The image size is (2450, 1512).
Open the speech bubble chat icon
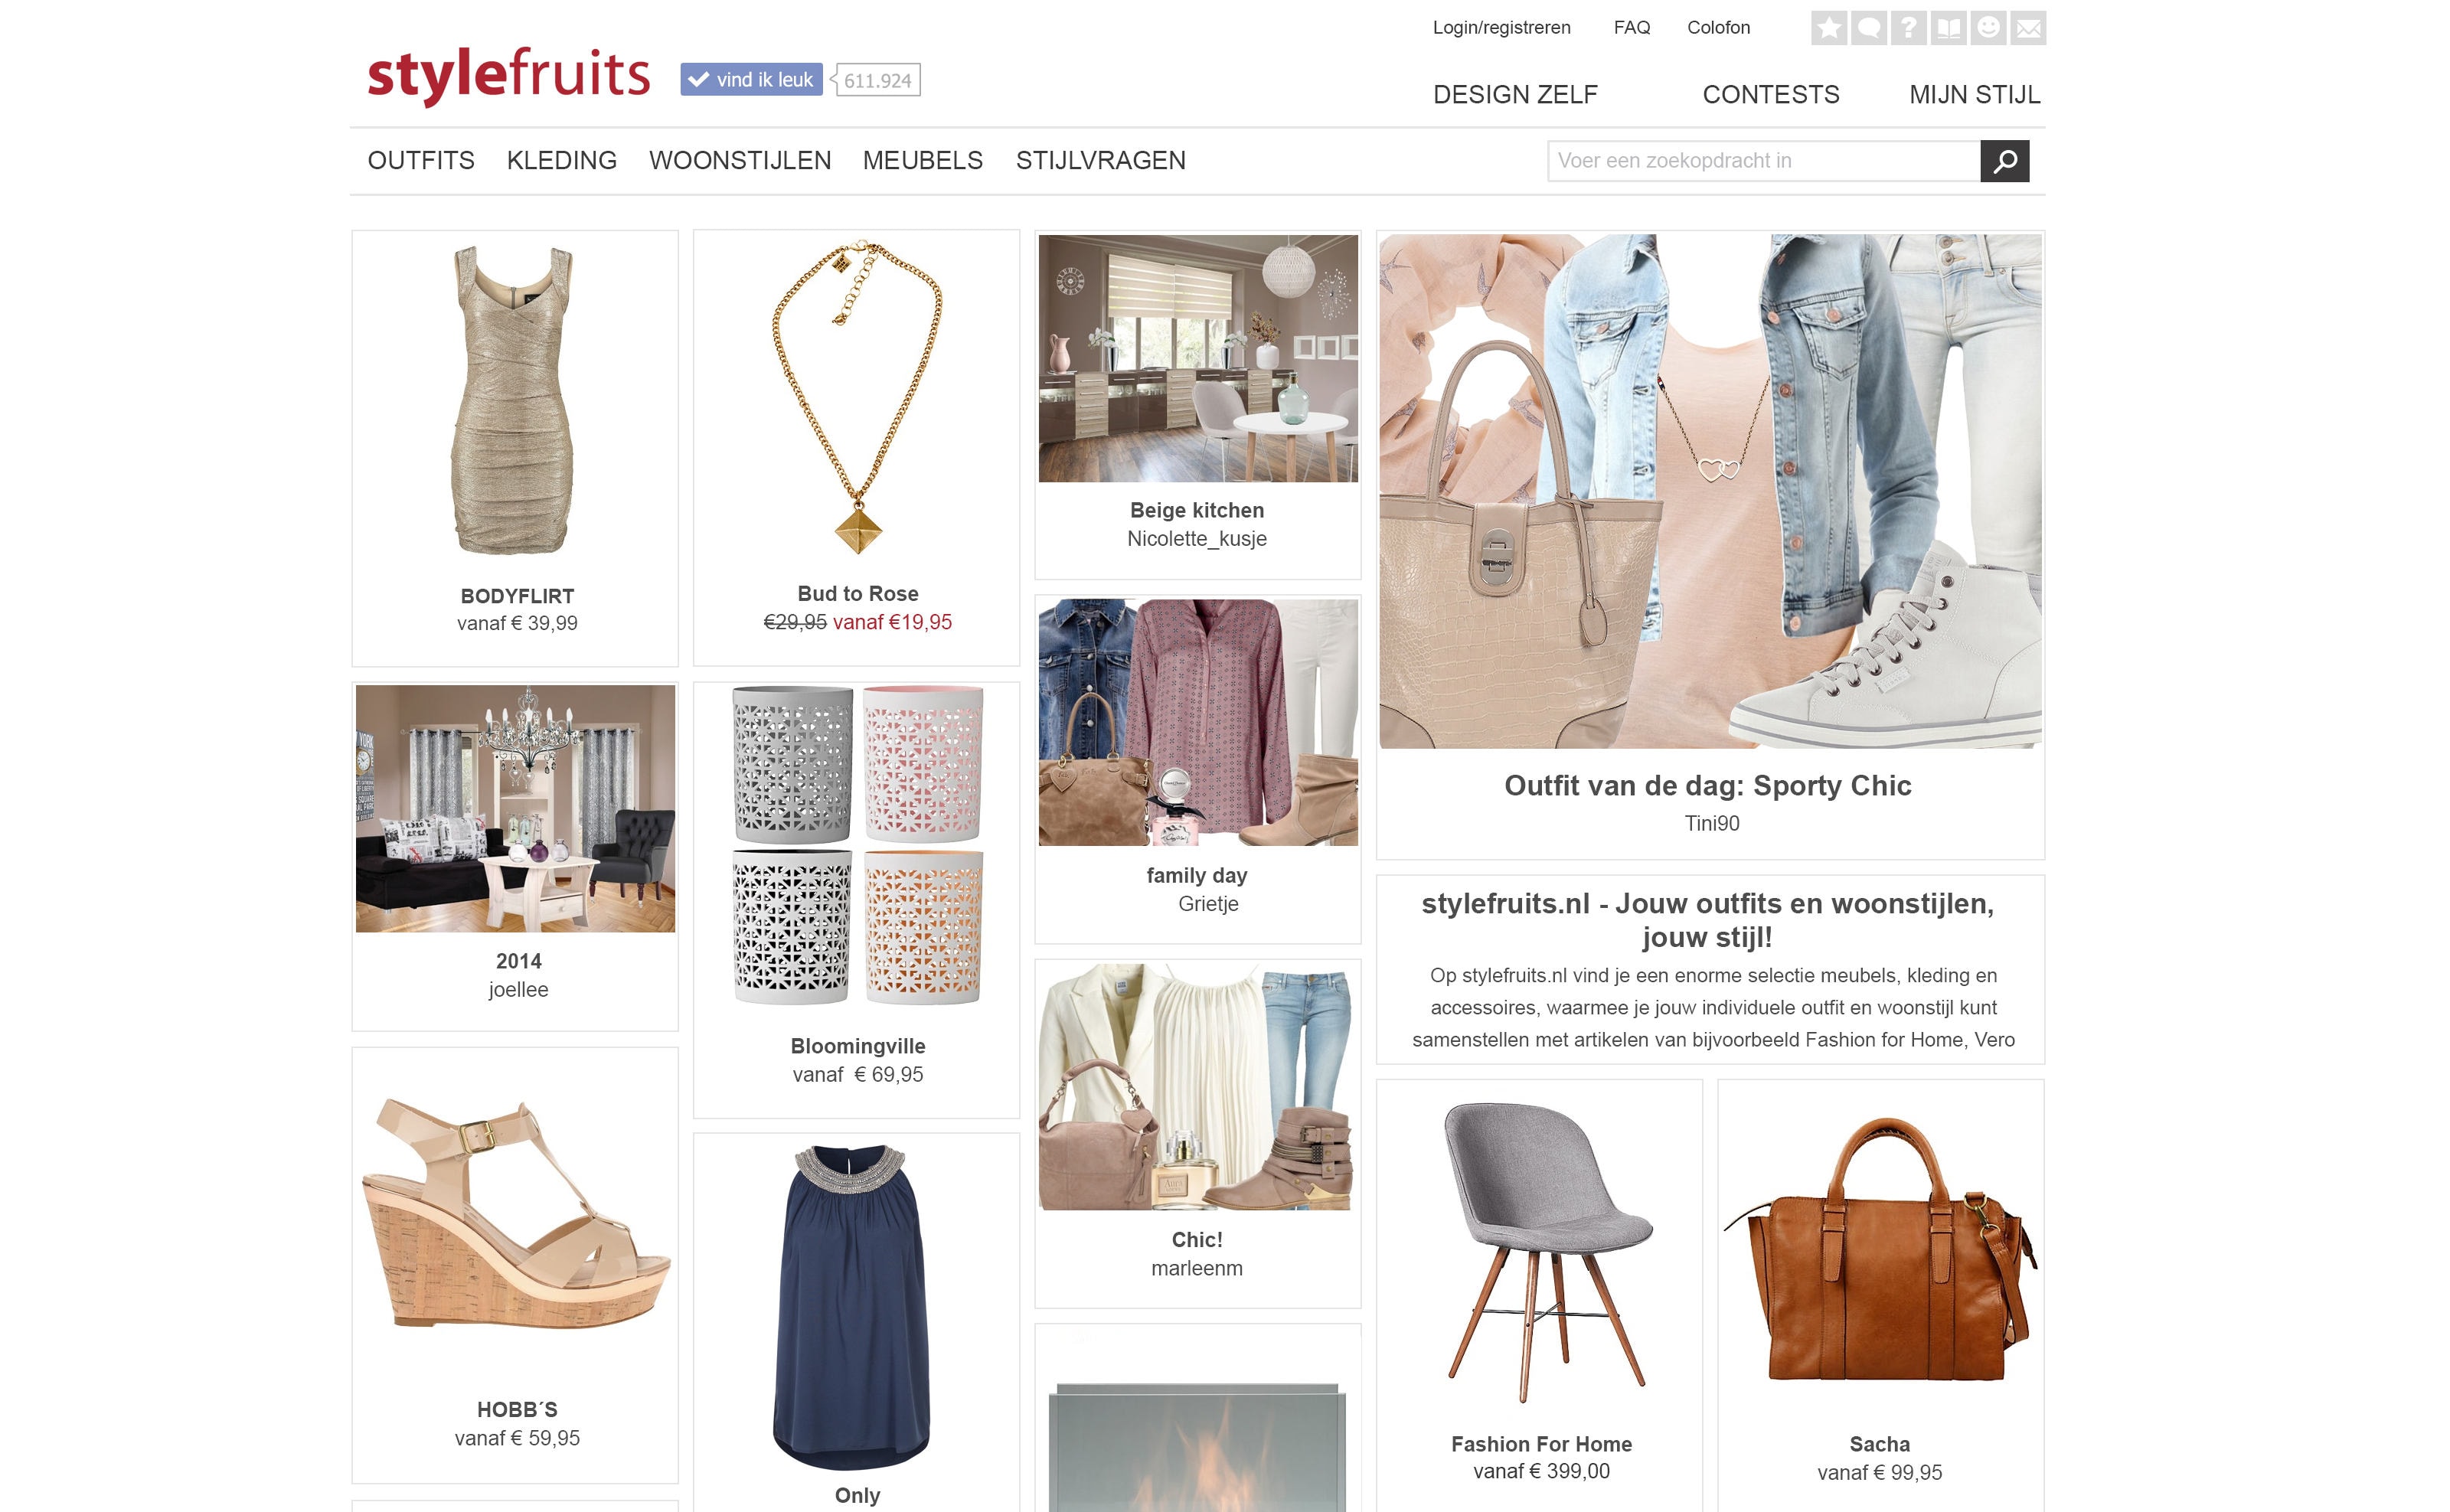click(1868, 28)
